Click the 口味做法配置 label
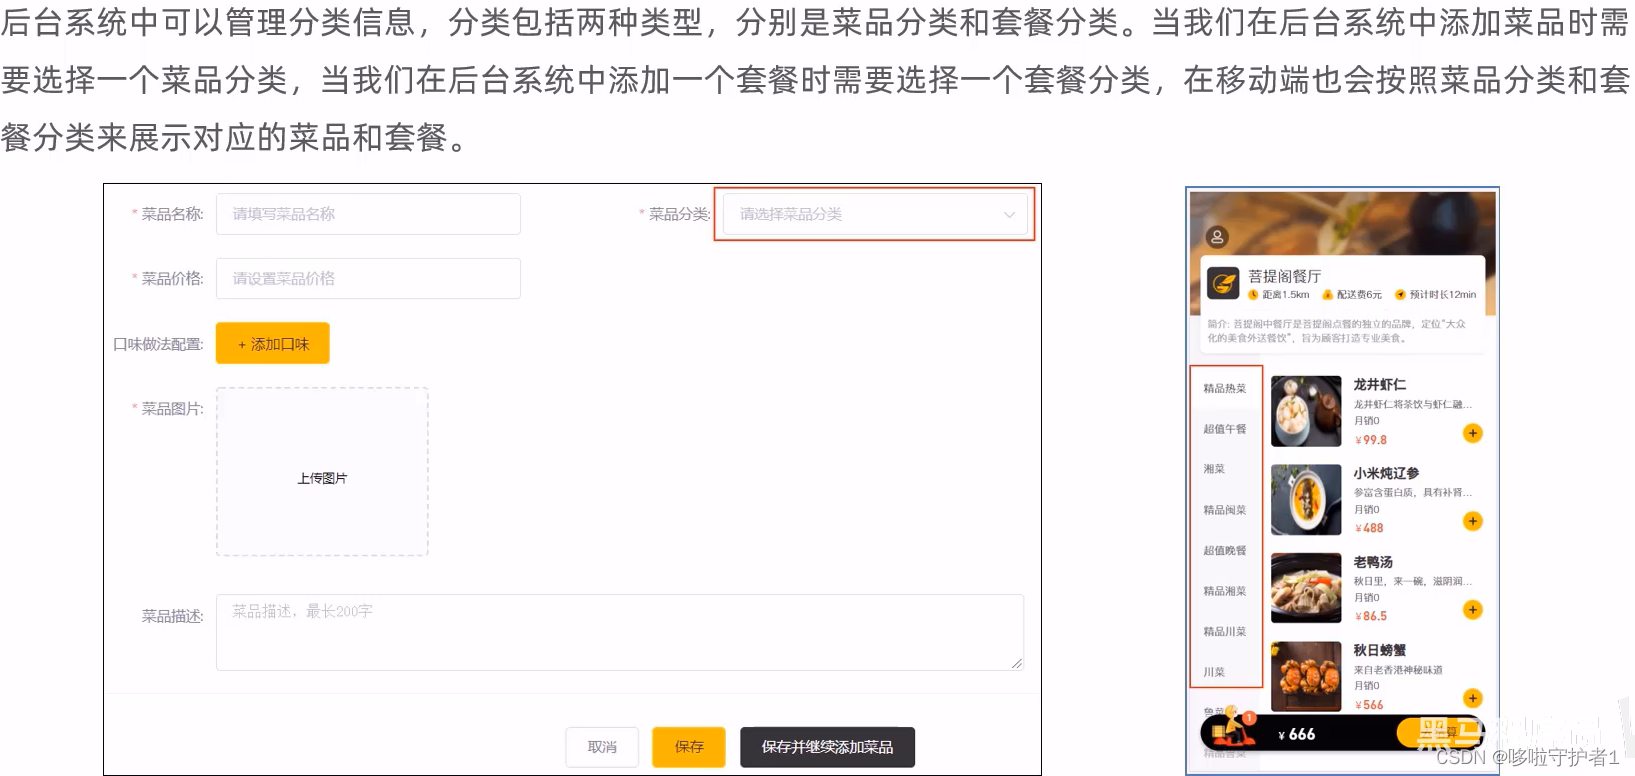The height and width of the screenshot is (776, 1635). tap(158, 344)
